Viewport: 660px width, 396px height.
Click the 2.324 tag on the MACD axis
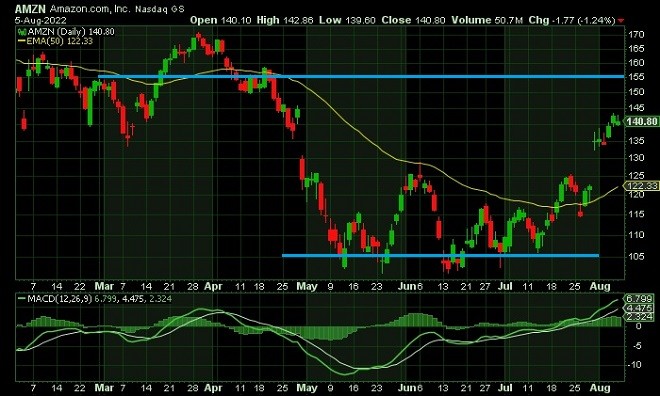tap(640, 316)
